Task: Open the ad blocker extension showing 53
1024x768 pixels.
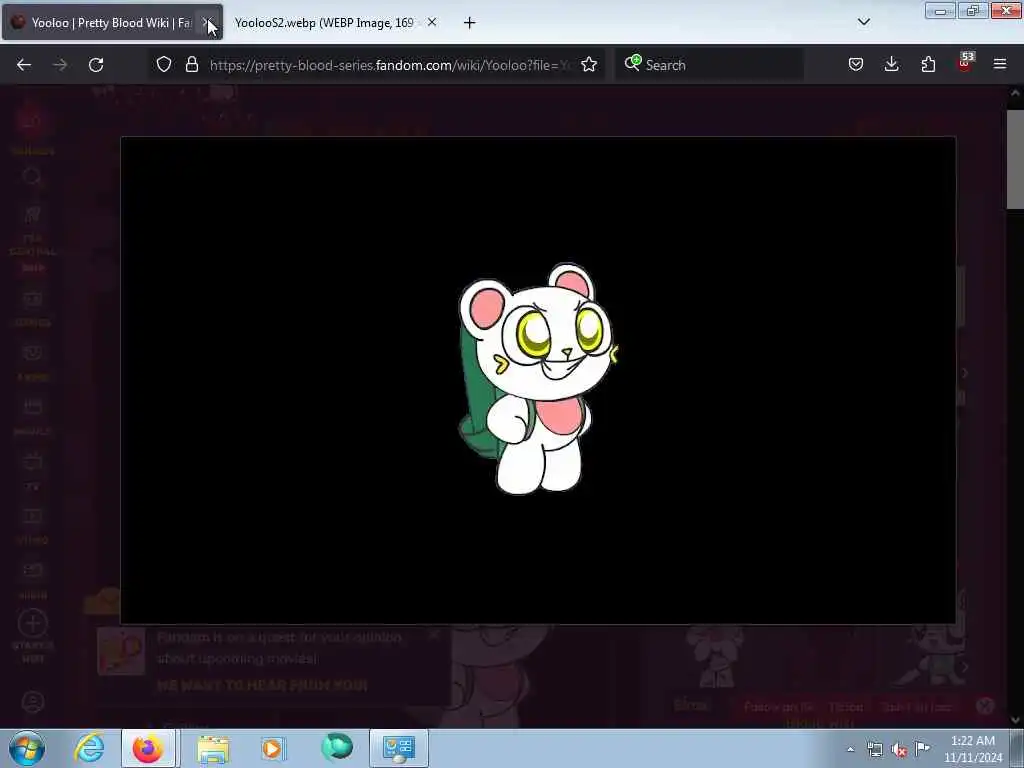Action: tap(965, 63)
